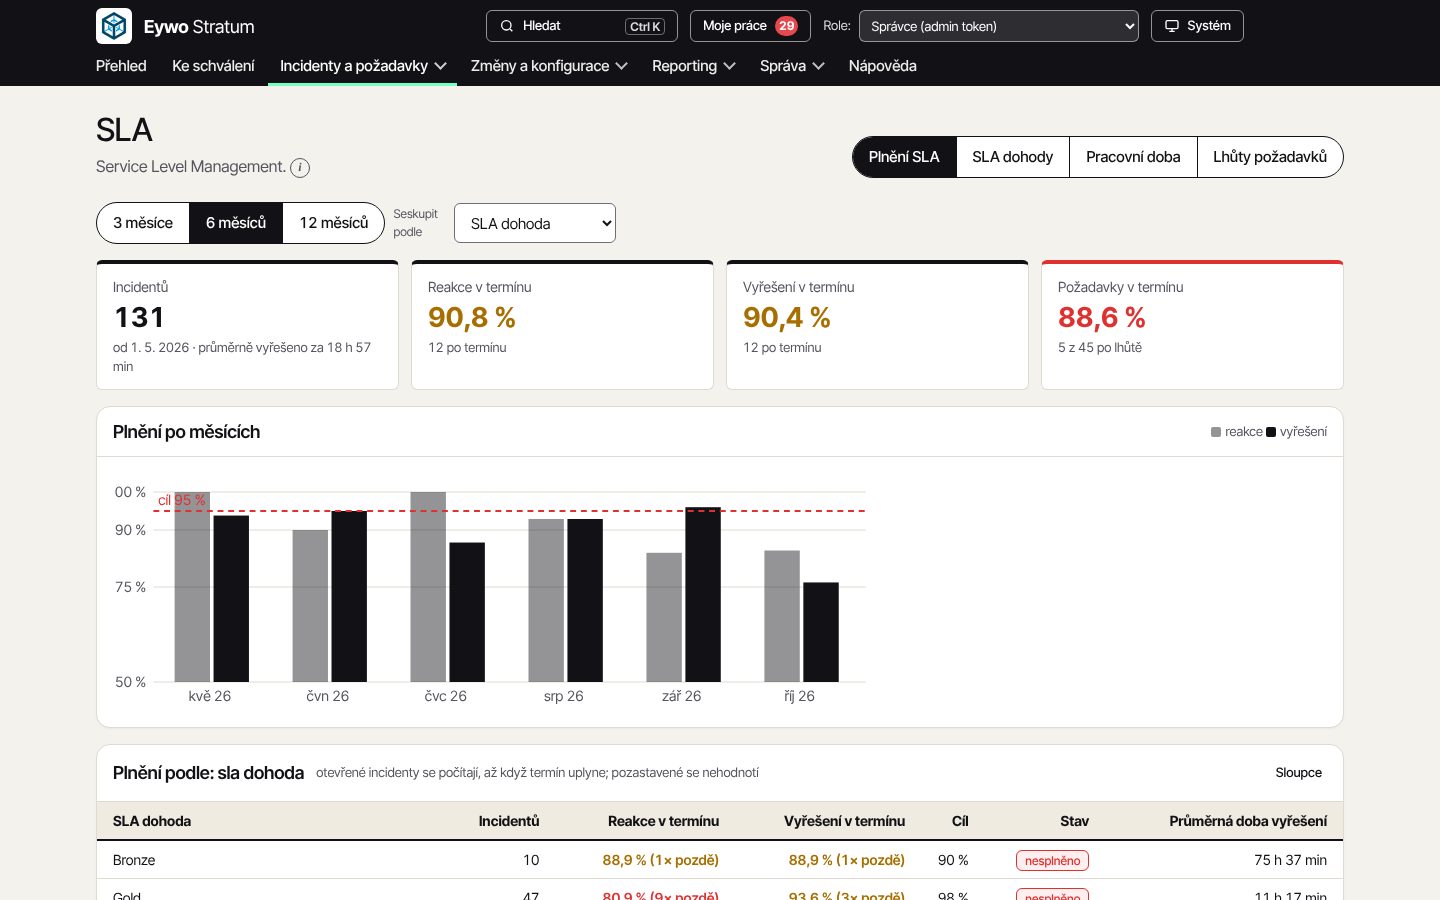
Task: Click the Systém button
Action: point(1197,26)
